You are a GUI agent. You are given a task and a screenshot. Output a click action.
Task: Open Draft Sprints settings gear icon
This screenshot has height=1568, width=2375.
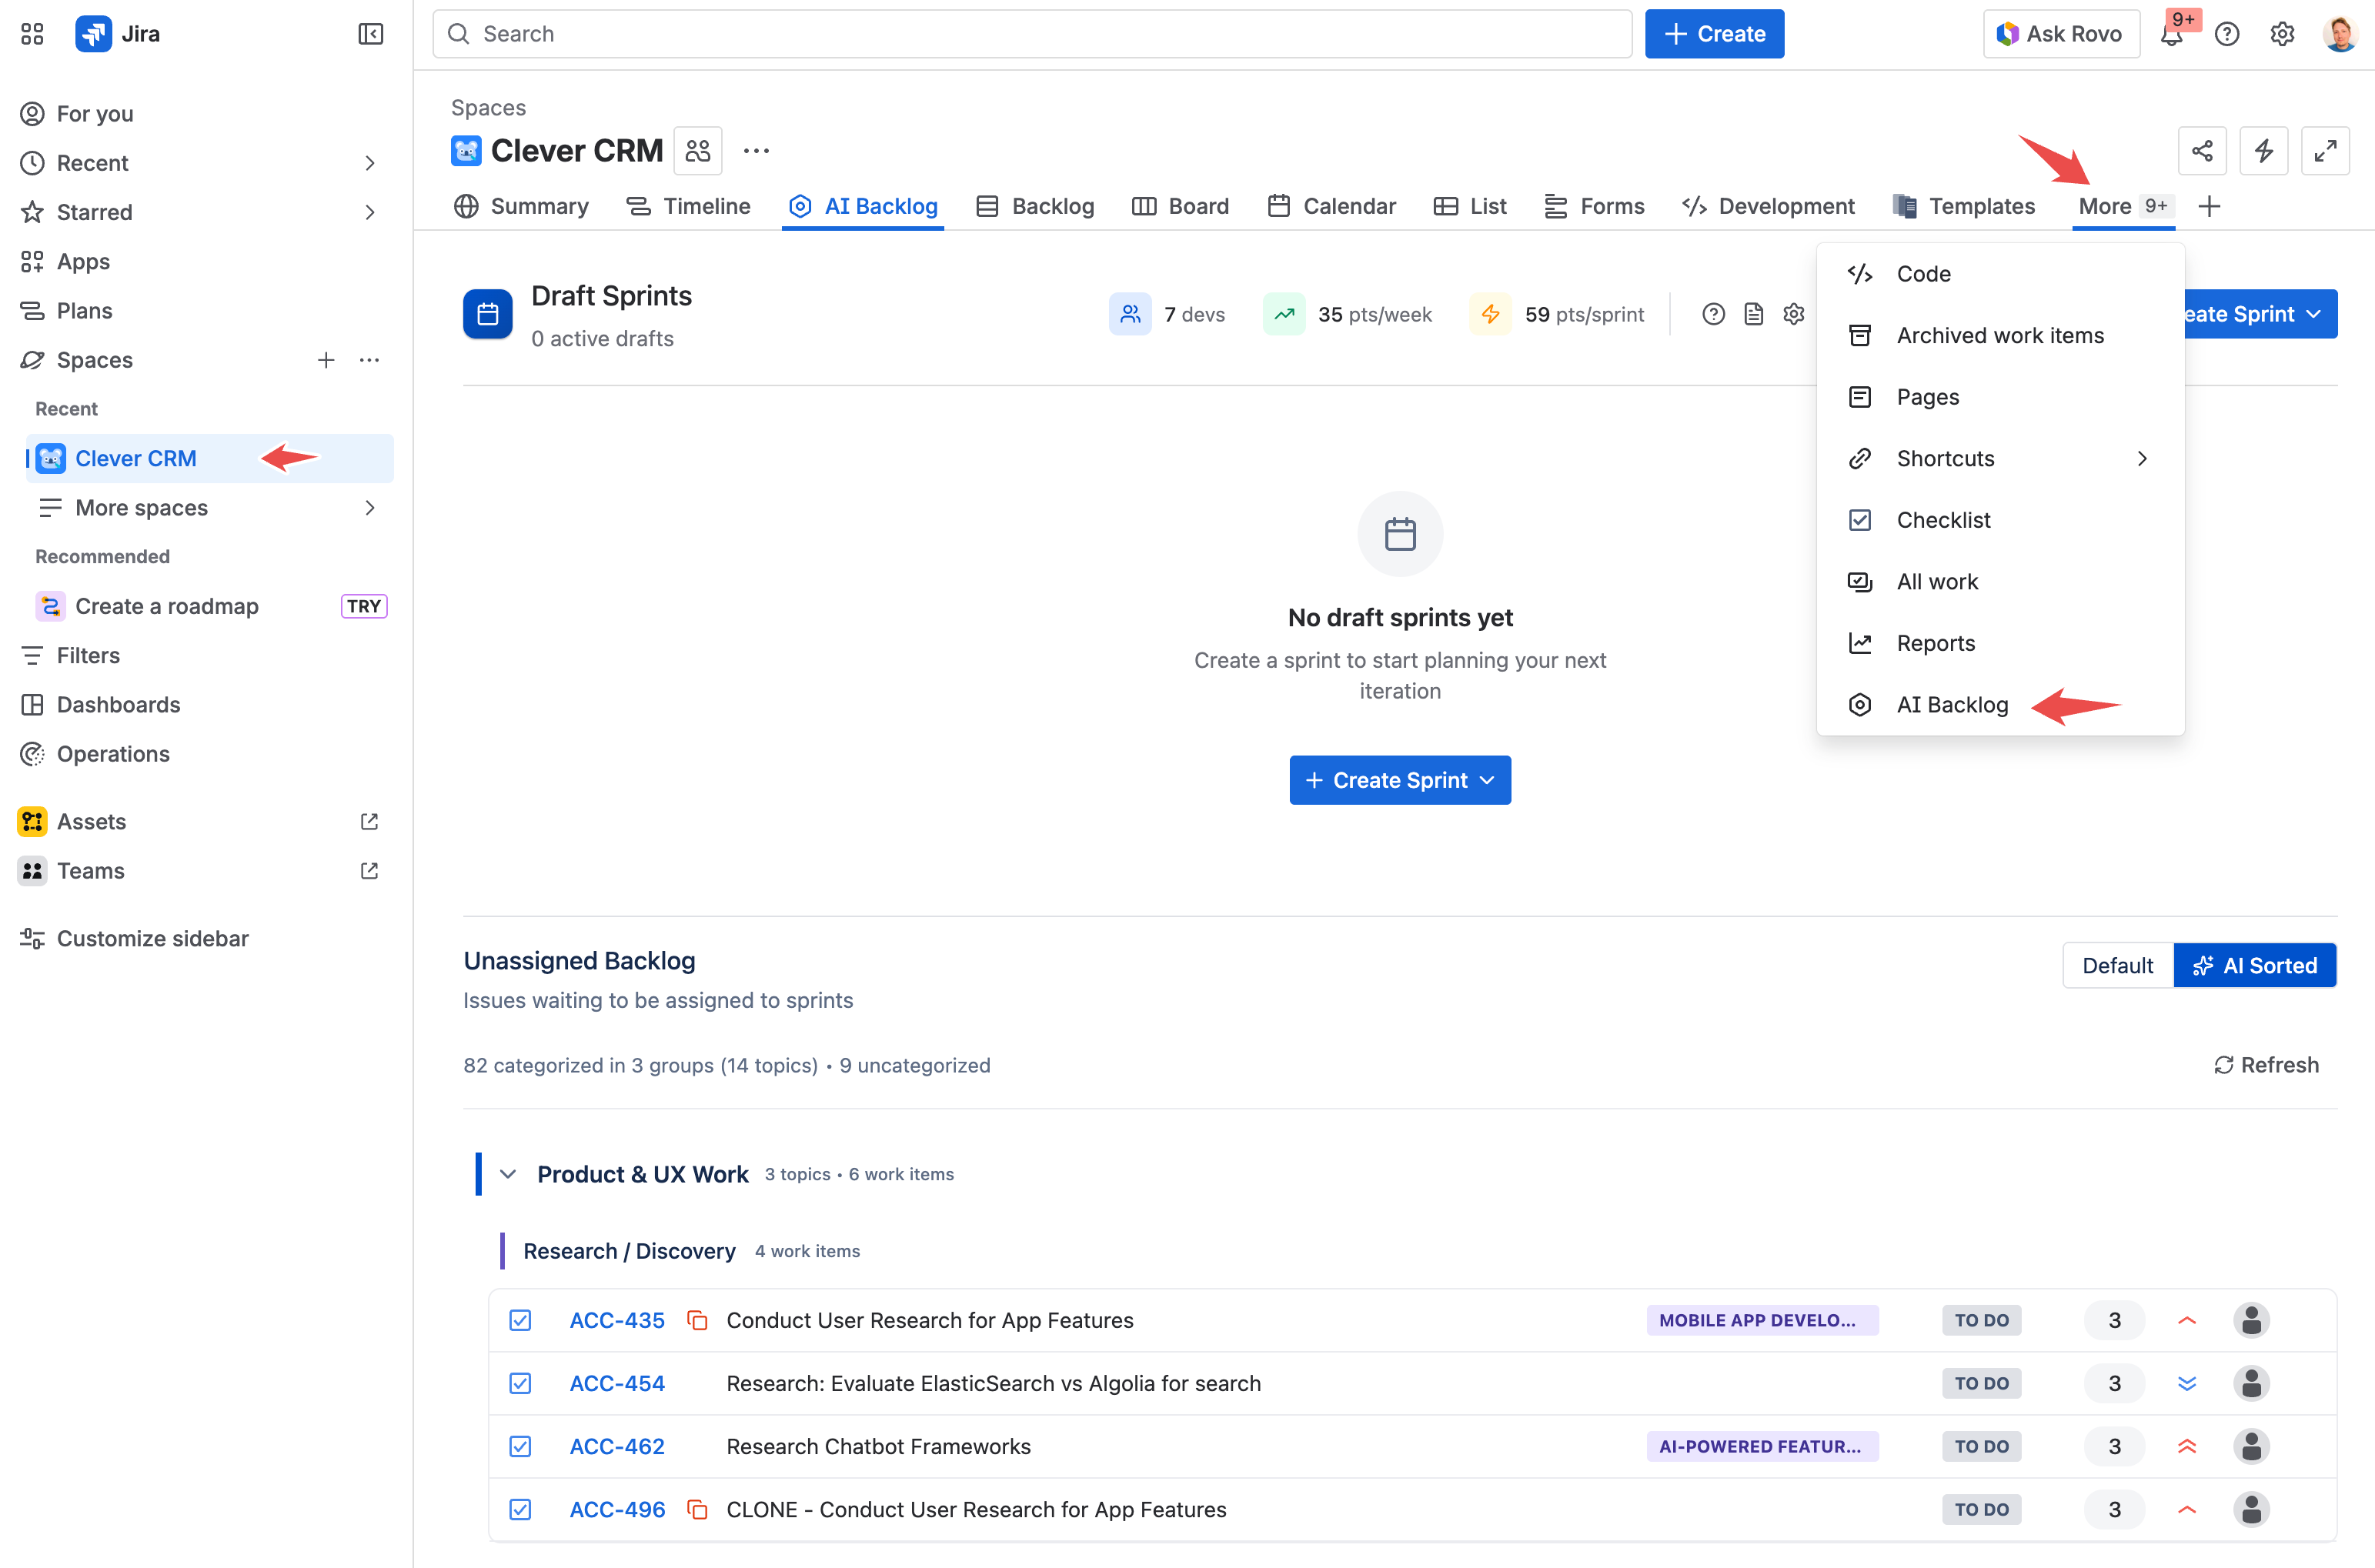1793,314
